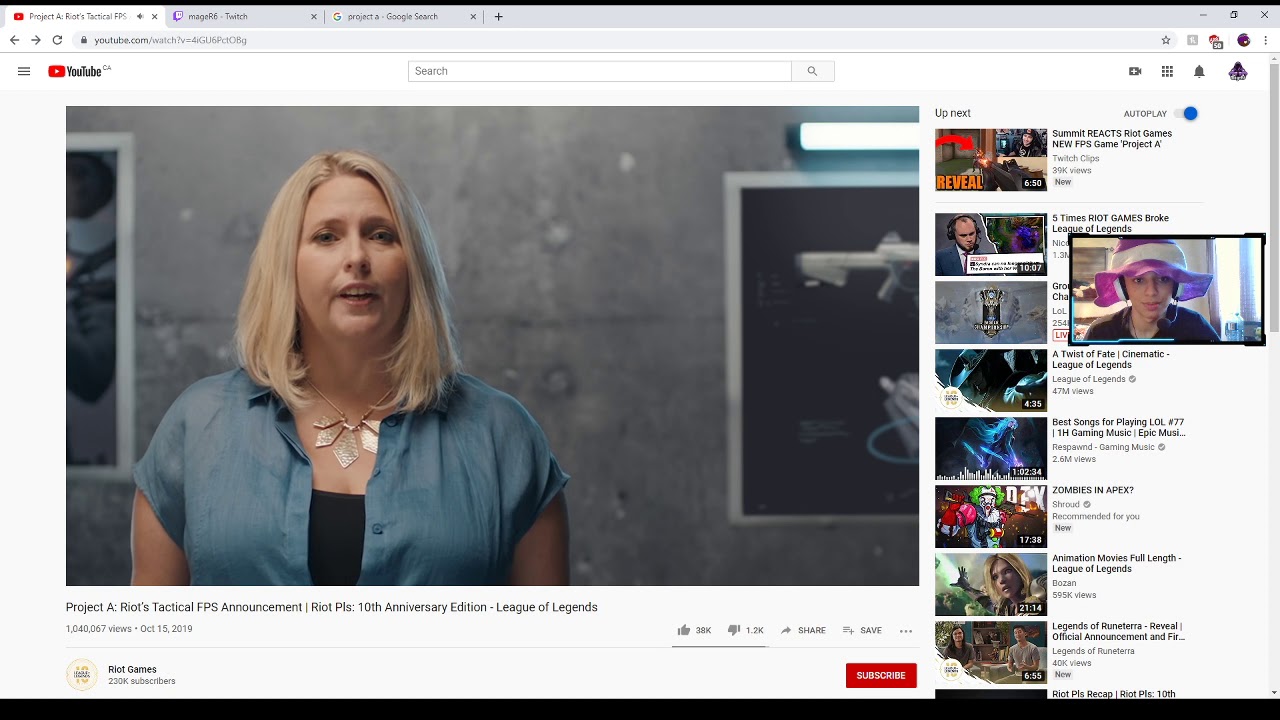The height and width of the screenshot is (720, 1280).
Task: Close the mageR6 Twitch tab
Action: tap(314, 17)
